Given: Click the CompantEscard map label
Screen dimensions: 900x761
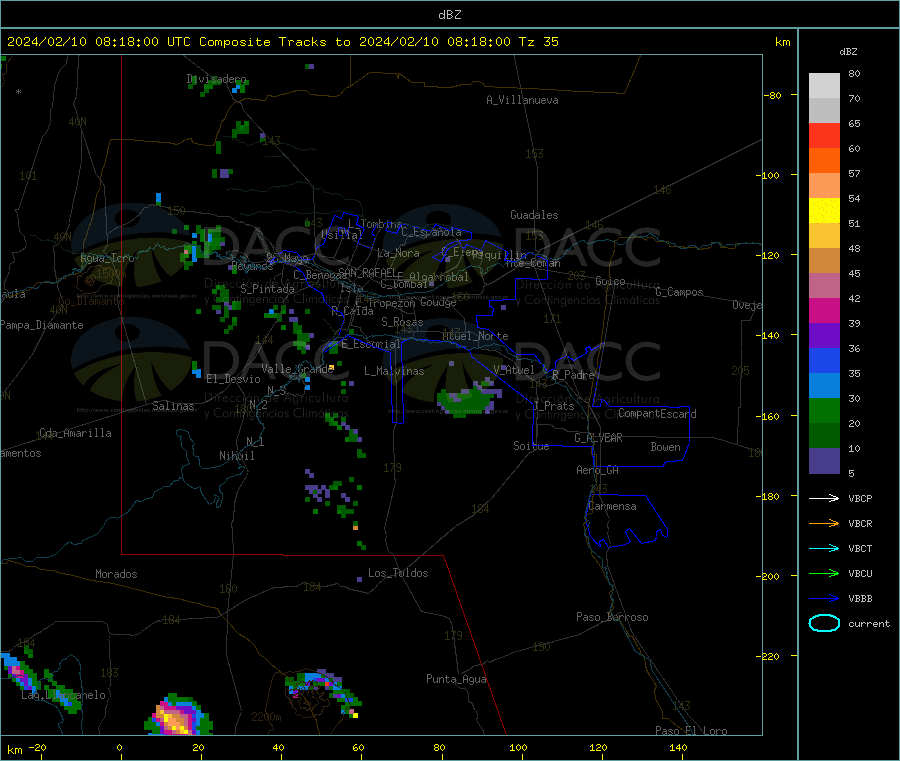Looking at the screenshot, I should [x=657, y=414].
